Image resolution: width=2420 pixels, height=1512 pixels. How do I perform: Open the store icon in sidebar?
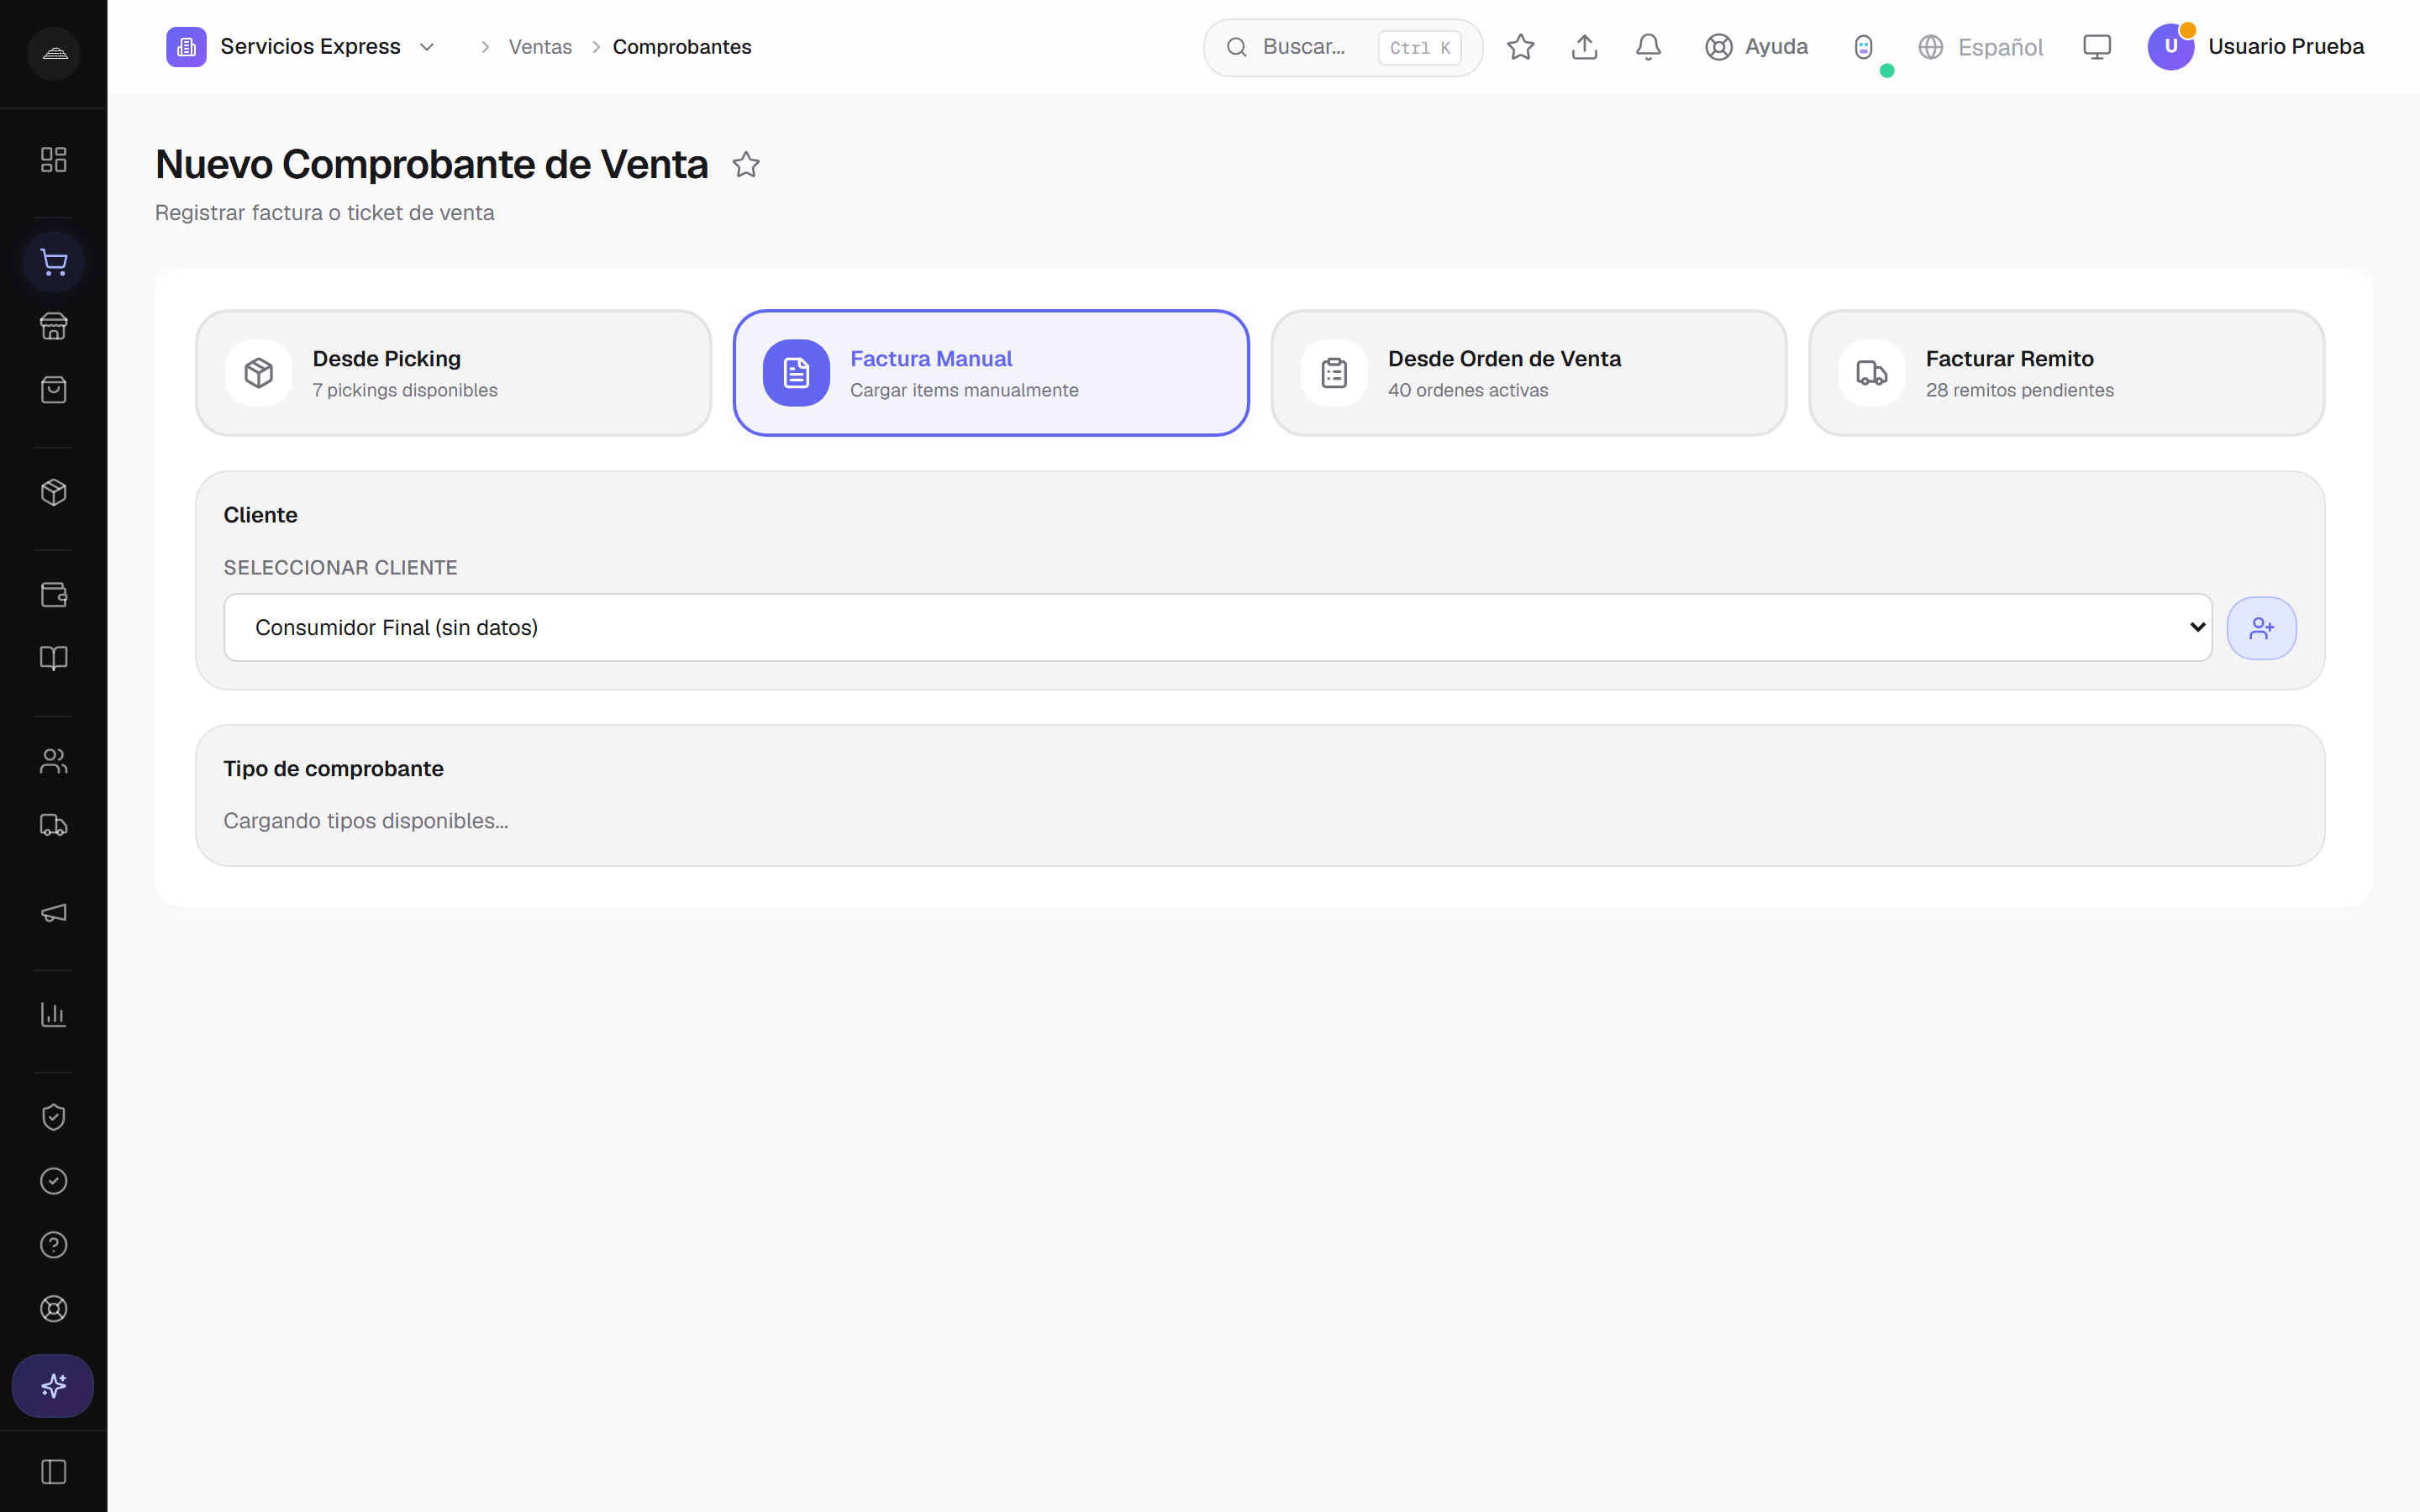click(53, 326)
